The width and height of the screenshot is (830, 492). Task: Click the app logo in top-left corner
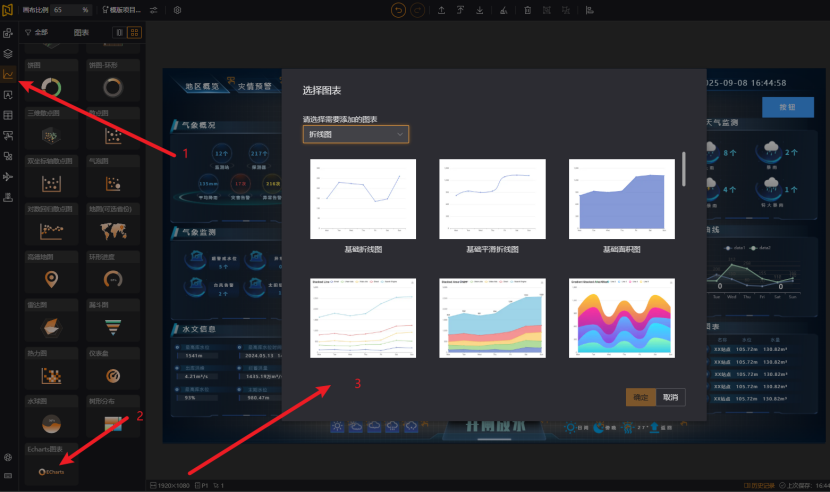(7, 10)
